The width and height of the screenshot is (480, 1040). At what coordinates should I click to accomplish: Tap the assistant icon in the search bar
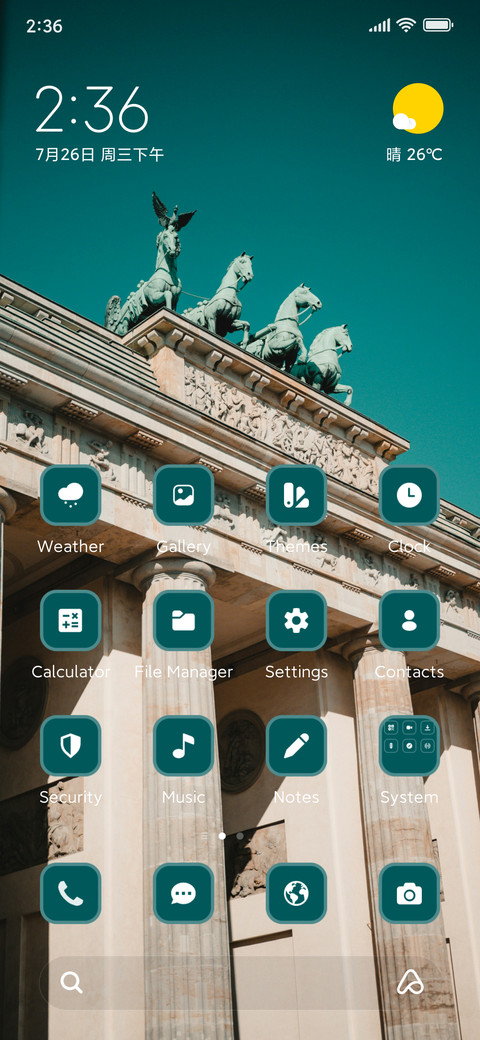410,982
